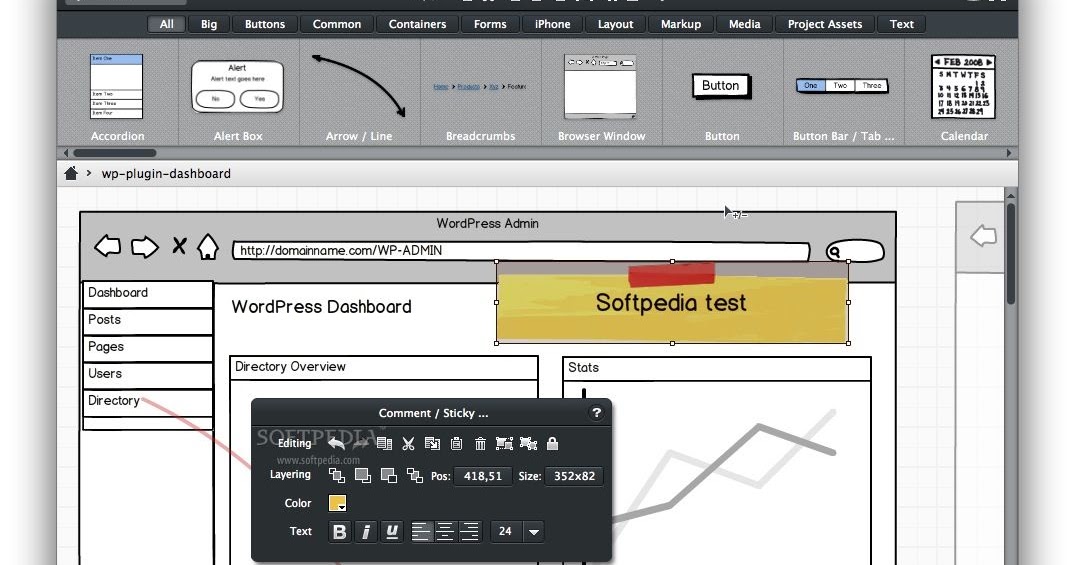
Task: Delete the selection using the trash icon
Action: point(480,444)
